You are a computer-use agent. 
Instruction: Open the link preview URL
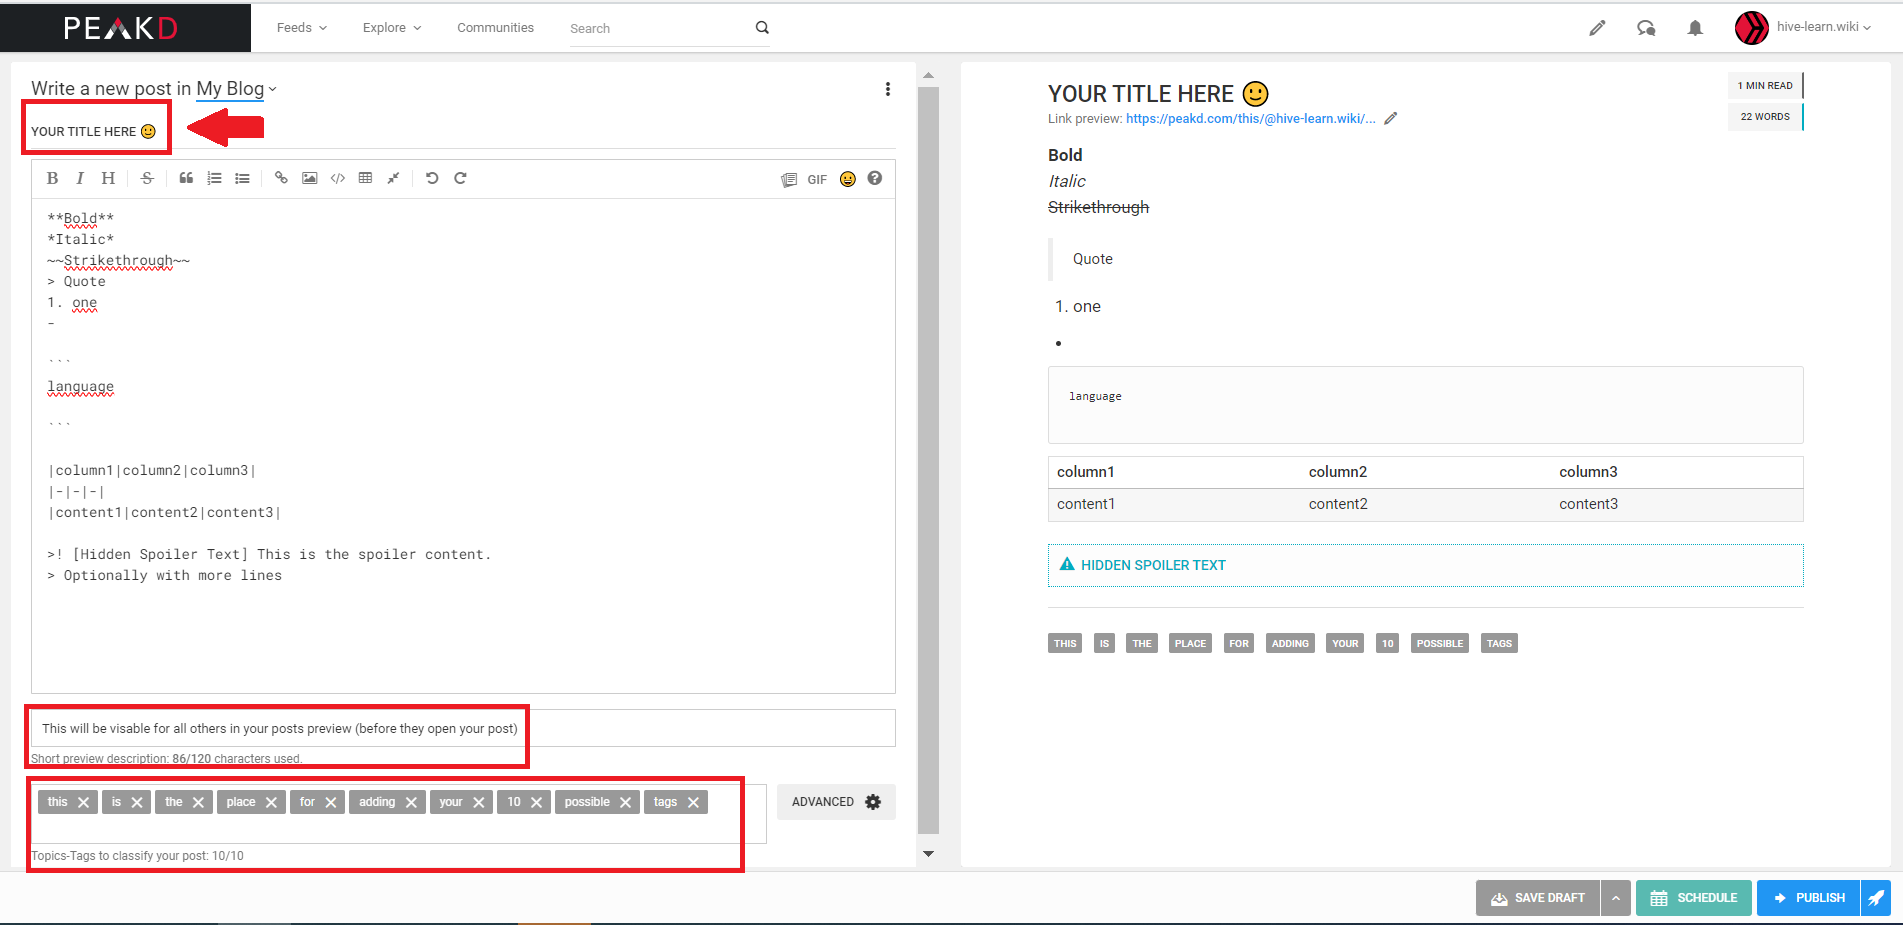[x=1250, y=118]
